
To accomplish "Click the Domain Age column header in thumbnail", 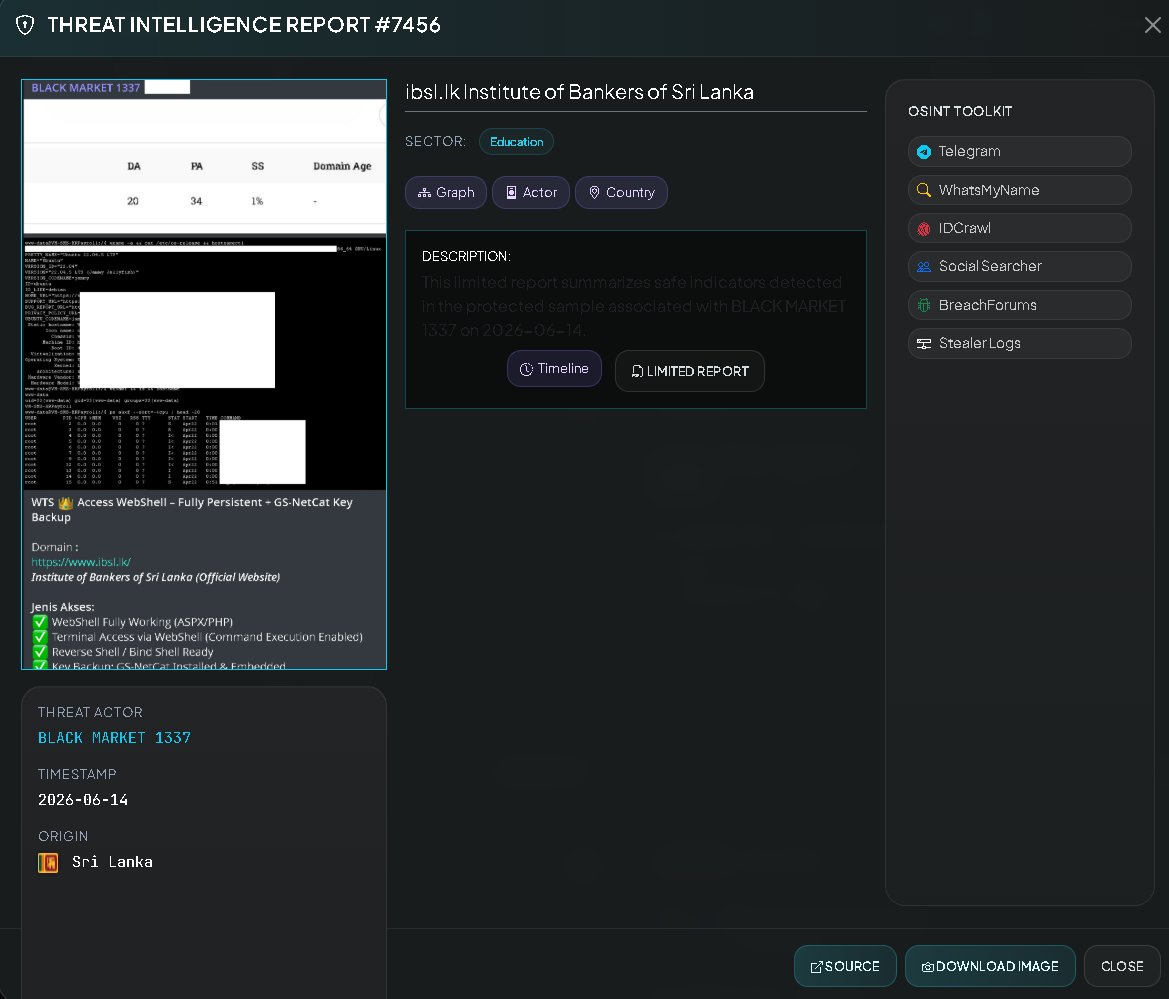I will tap(341, 166).
